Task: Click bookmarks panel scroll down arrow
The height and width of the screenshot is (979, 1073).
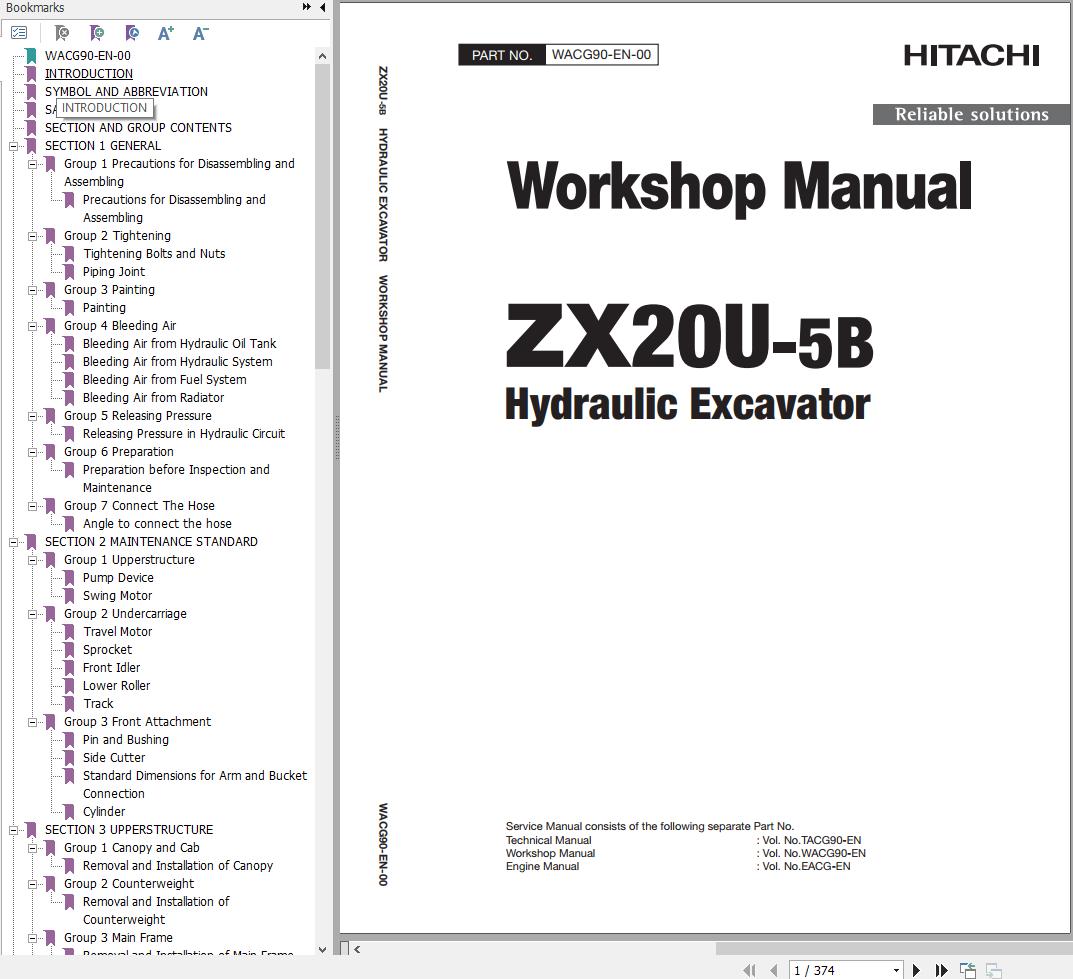Action: (x=322, y=949)
